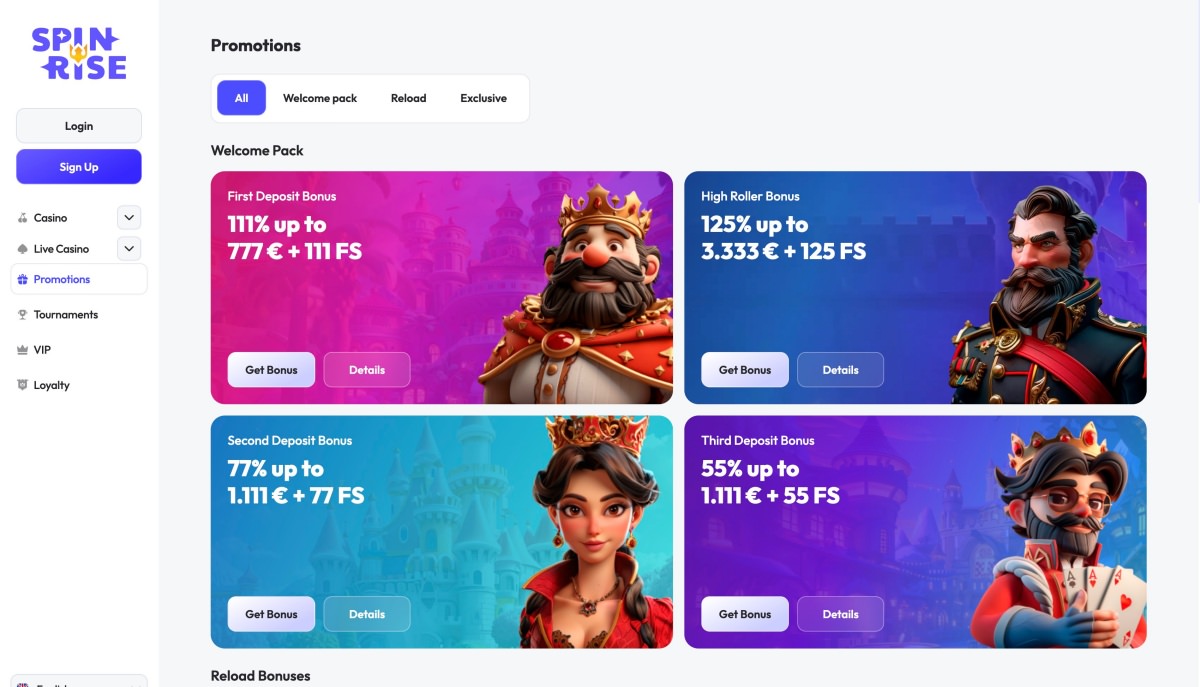Image resolution: width=1200 pixels, height=687 pixels.
Task: View Details of High Roller Bonus
Action: pos(840,370)
